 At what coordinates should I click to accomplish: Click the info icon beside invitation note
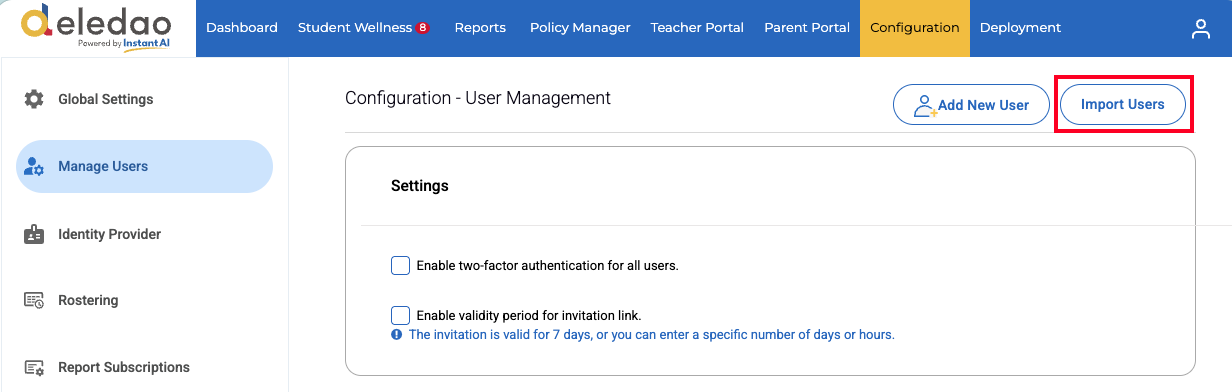(397, 335)
